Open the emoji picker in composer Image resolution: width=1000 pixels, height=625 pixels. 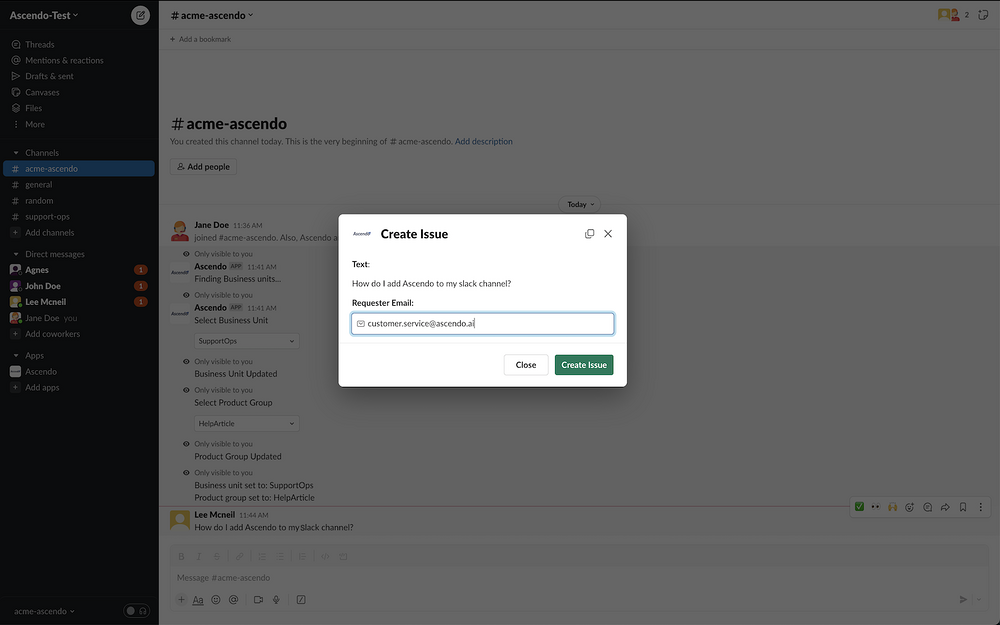click(x=216, y=599)
